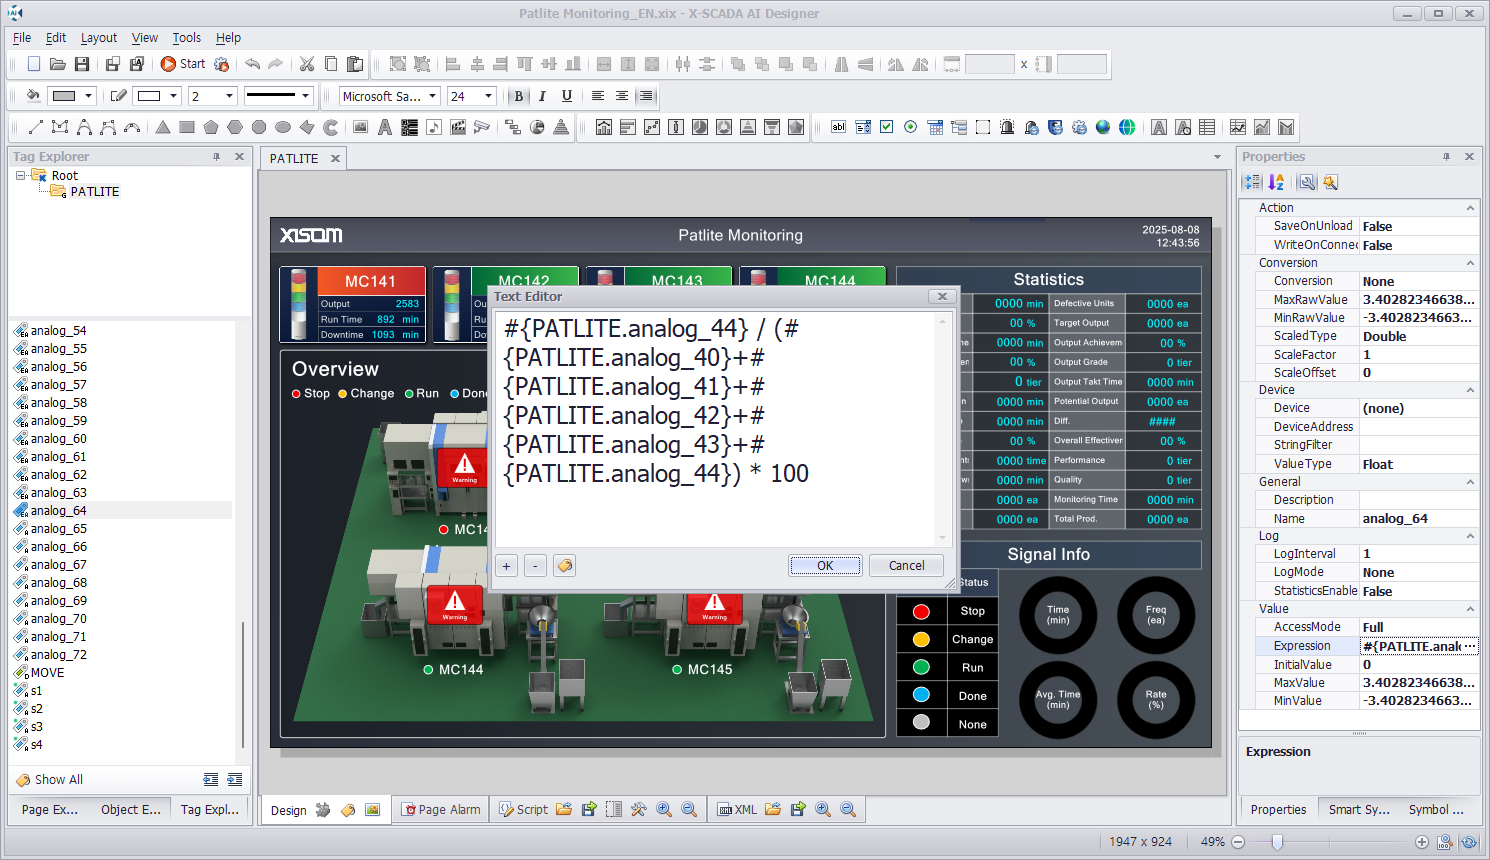
Task: Open the Layout menu
Action: (x=99, y=38)
